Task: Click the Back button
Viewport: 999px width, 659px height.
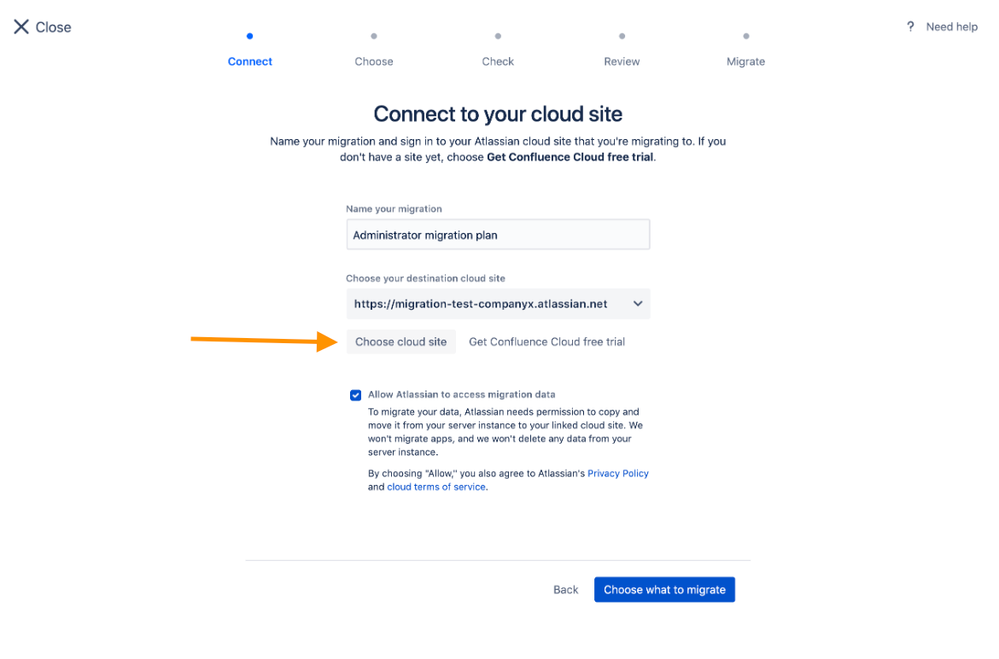Action: (x=566, y=590)
